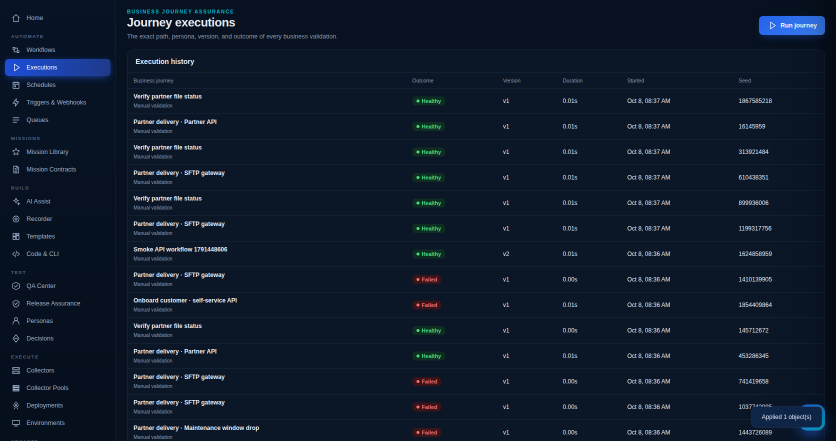The height and width of the screenshot is (441, 836).
Task: Dismiss the Applied 1 object(s) toast
Action: click(786, 417)
